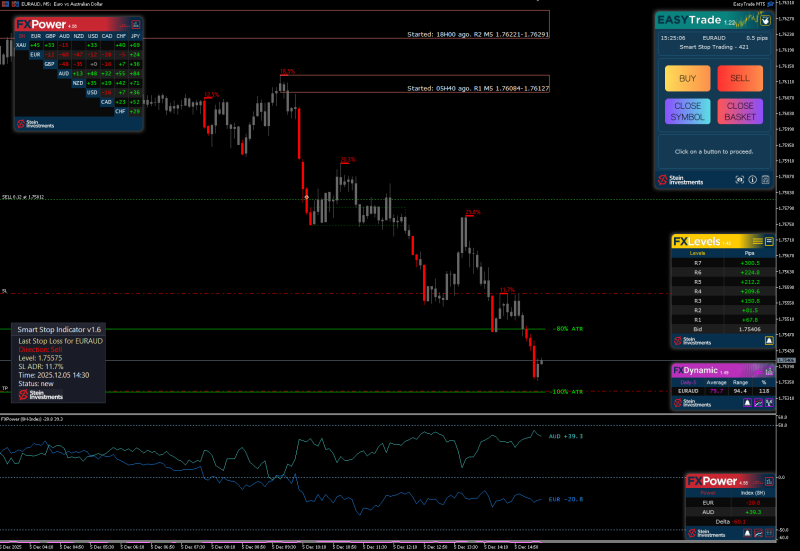The height and width of the screenshot is (551, 800).
Task: Open the info icon in EASYTrade footer
Action: (x=753, y=180)
